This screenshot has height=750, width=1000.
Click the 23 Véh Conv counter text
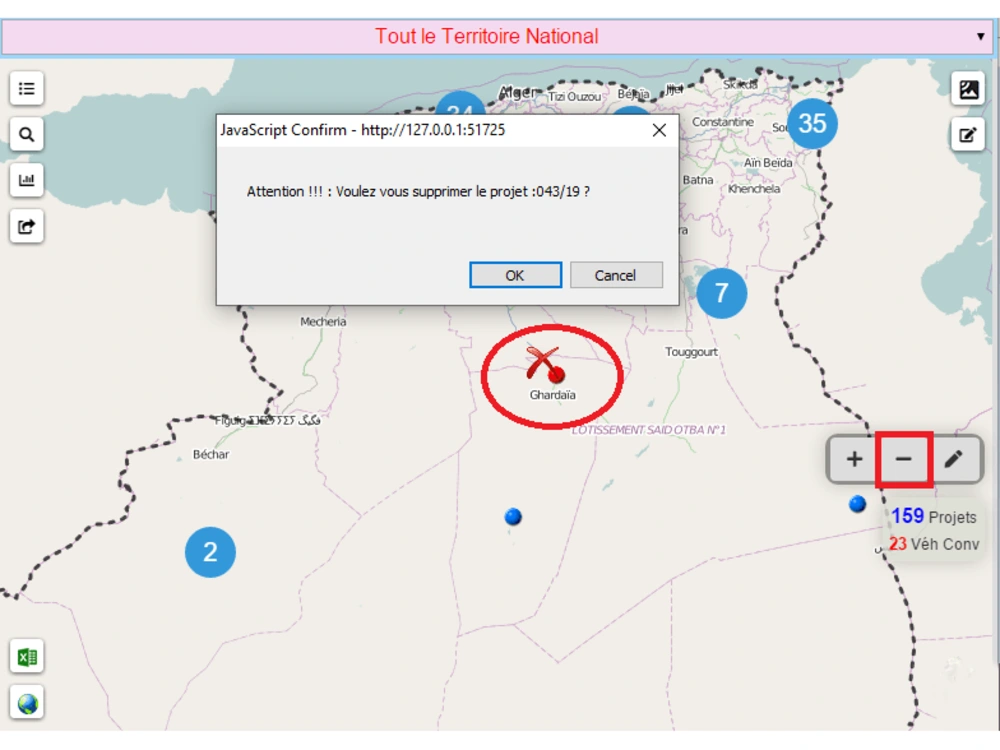click(x=934, y=544)
